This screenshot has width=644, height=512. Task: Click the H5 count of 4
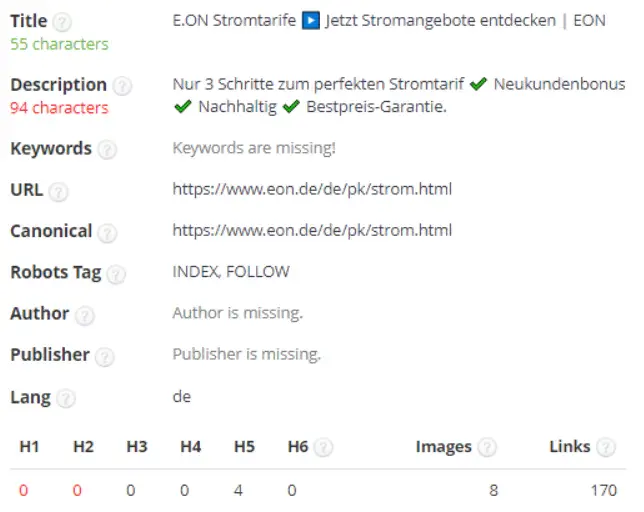[x=239, y=491]
